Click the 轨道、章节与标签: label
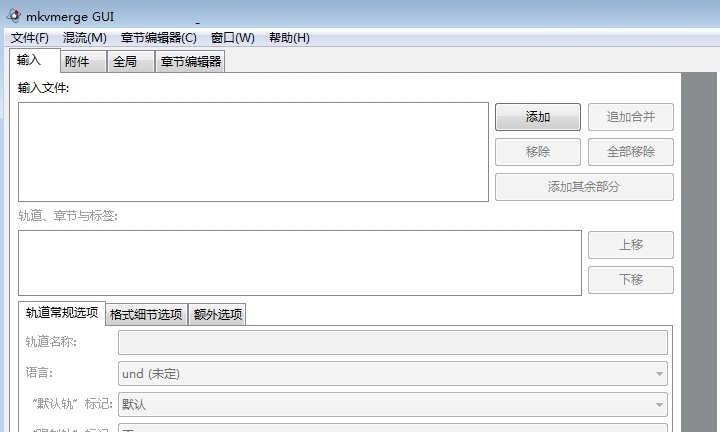The height and width of the screenshot is (432, 720). click(x=68, y=215)
